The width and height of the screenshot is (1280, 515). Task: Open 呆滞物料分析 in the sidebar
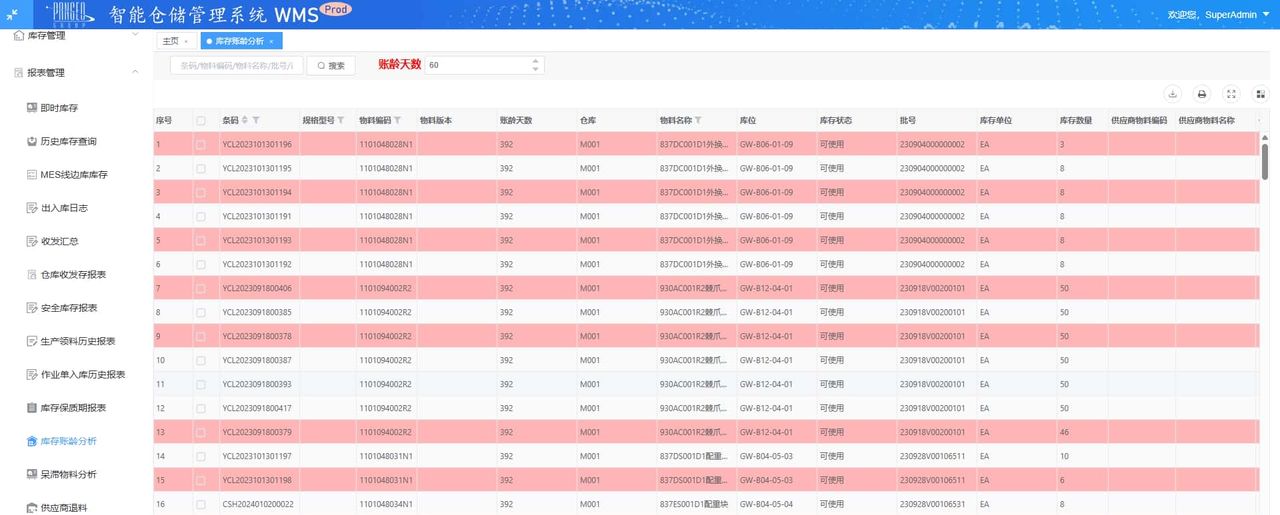(69, 474)
